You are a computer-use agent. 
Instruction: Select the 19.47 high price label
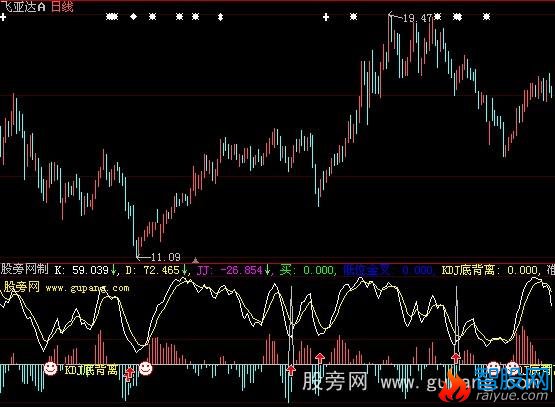click(417, 18)
